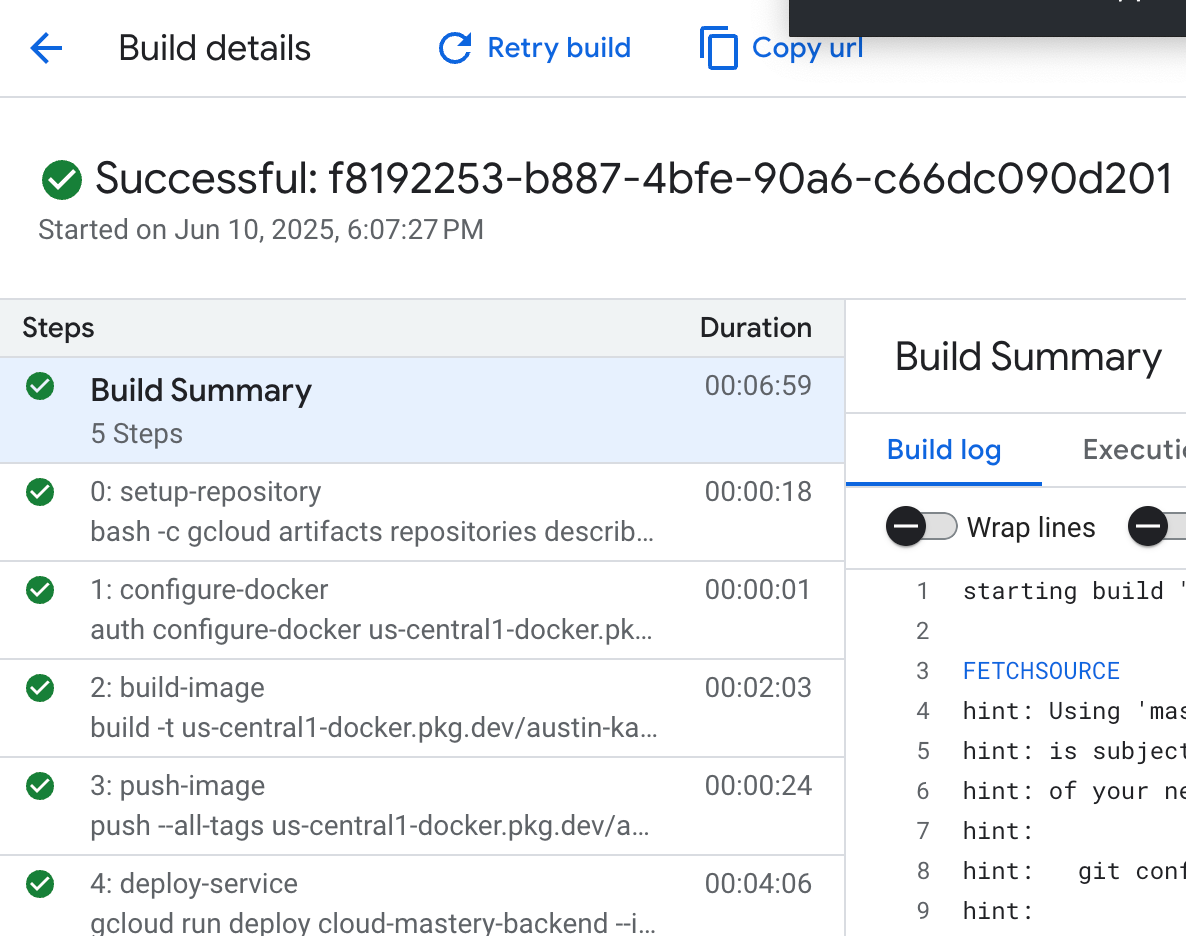Click the circular Retry build refresh icon

coord(453,47)
